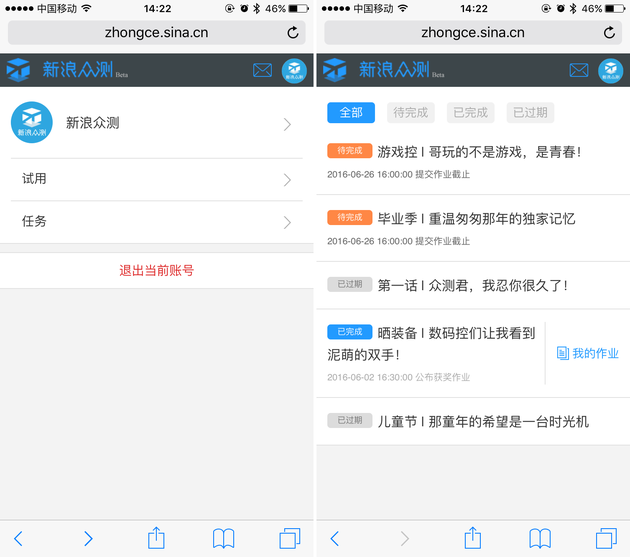Select the 已完成 filter tab
The image size is (630, 557).
tap(470, 113)
